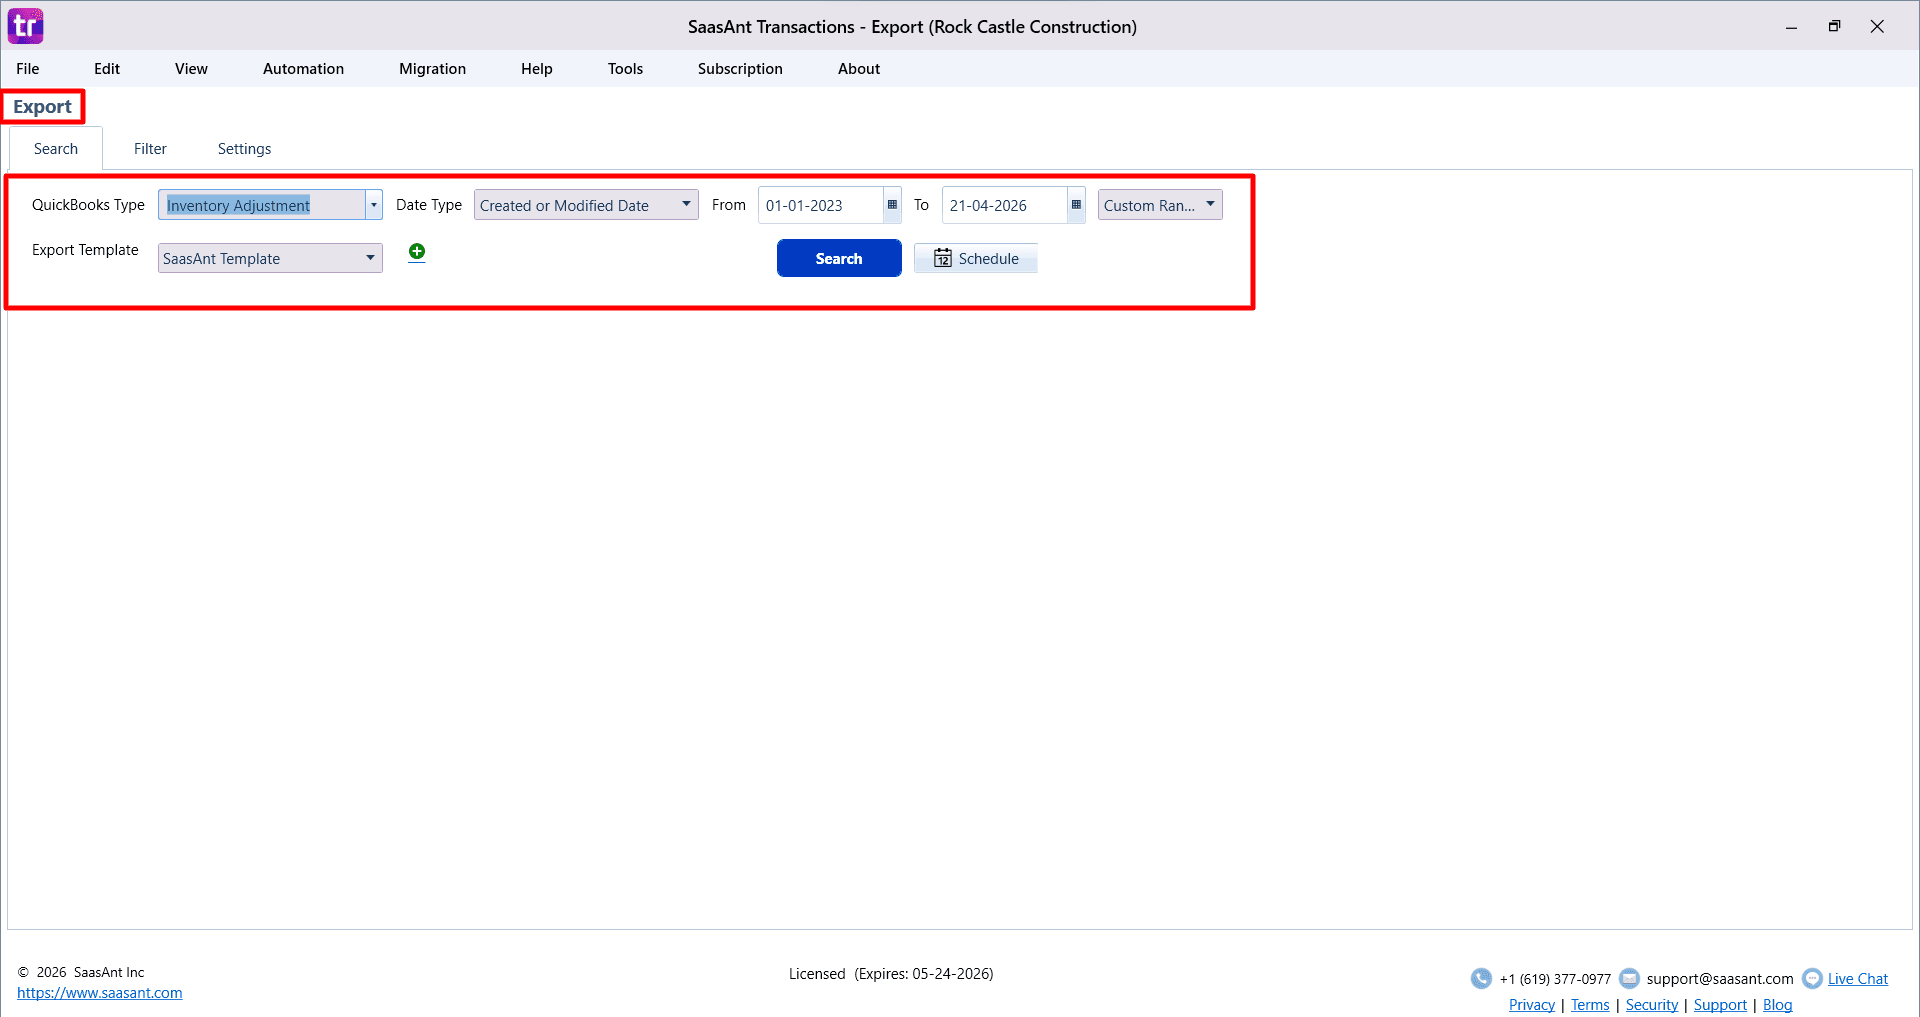Open the saasant.com website link
This screenshot has height=1017, width=1920.
click(100, 993)
